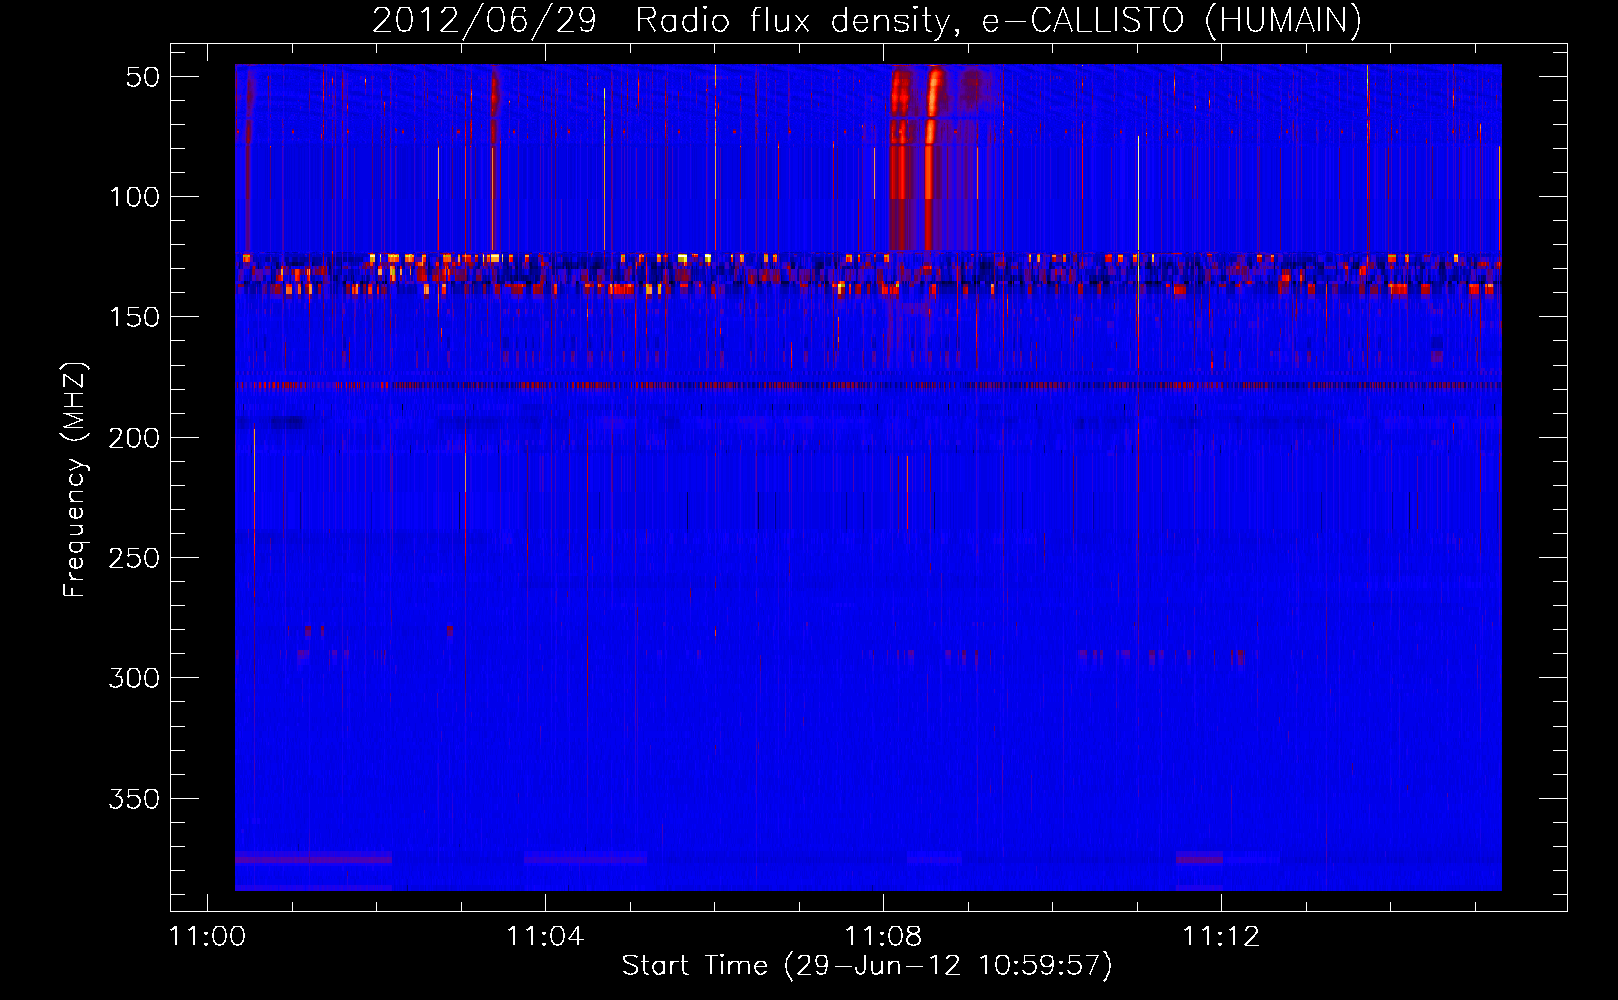Click the 11:04 time tick label
The width and height of the screenshot is (1618, 1000).
pyautogui.click(x=545, y=937)
